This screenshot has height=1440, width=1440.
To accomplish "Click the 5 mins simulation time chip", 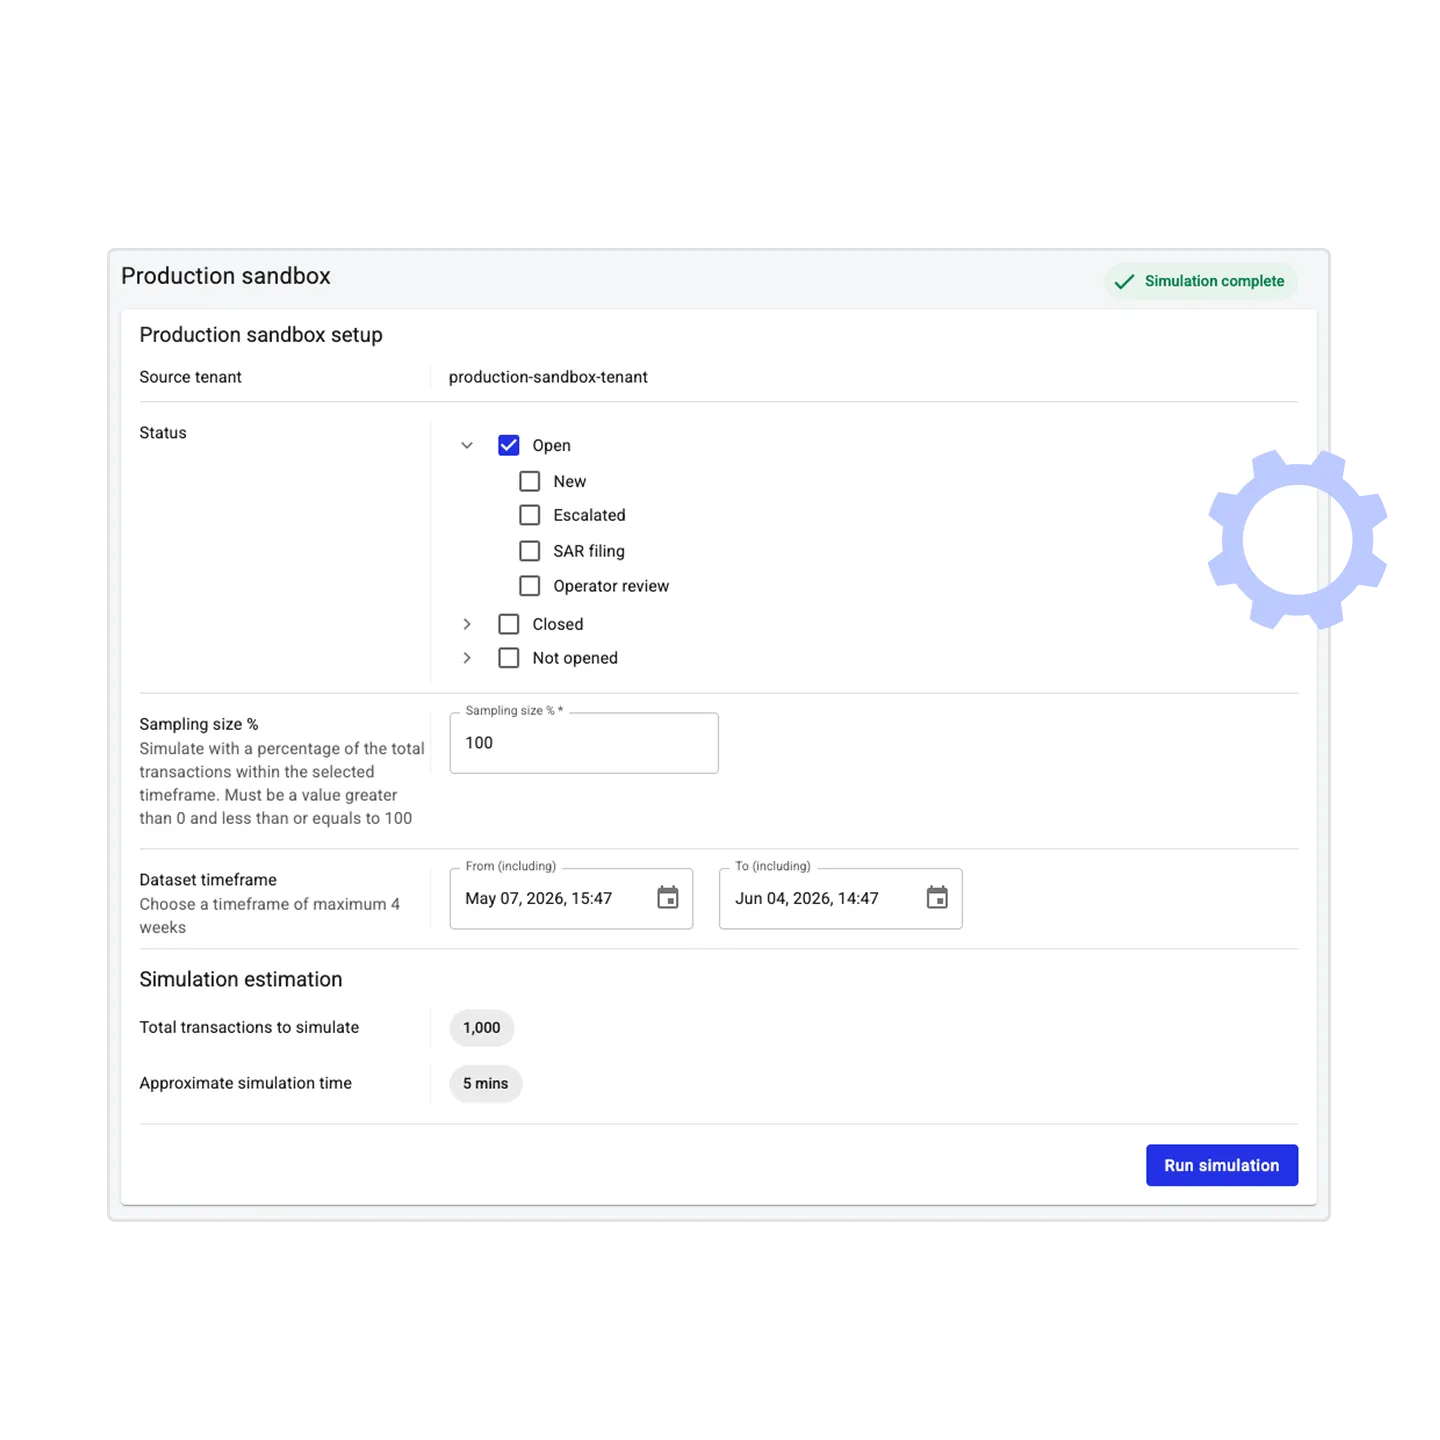I will (486, 1085).
